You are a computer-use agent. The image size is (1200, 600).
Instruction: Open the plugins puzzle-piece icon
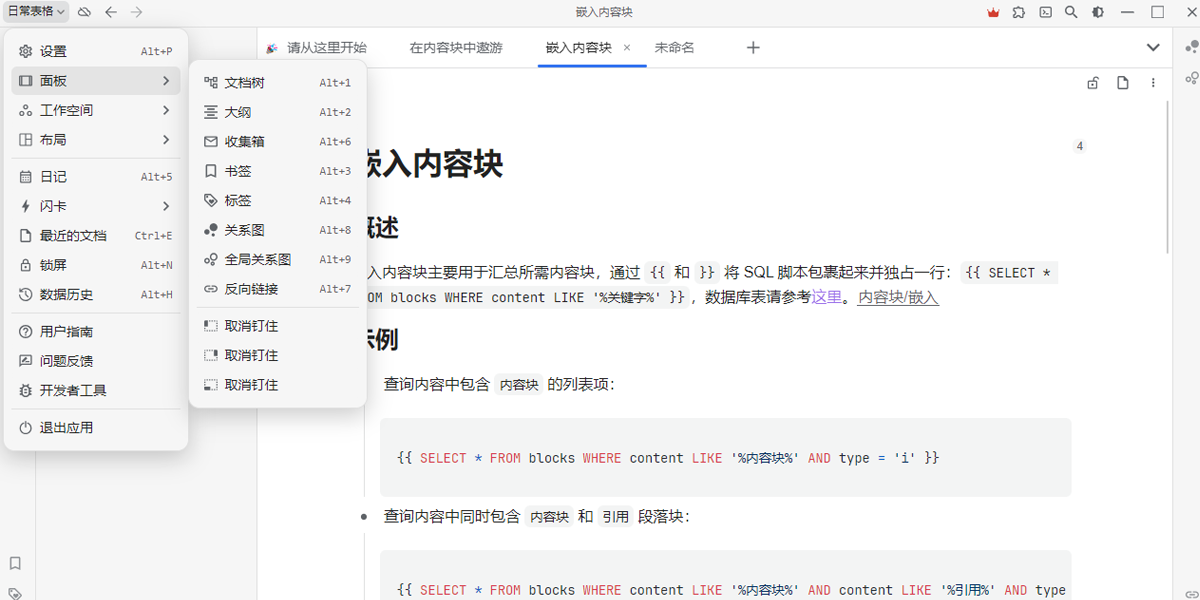pos(1019,12)
